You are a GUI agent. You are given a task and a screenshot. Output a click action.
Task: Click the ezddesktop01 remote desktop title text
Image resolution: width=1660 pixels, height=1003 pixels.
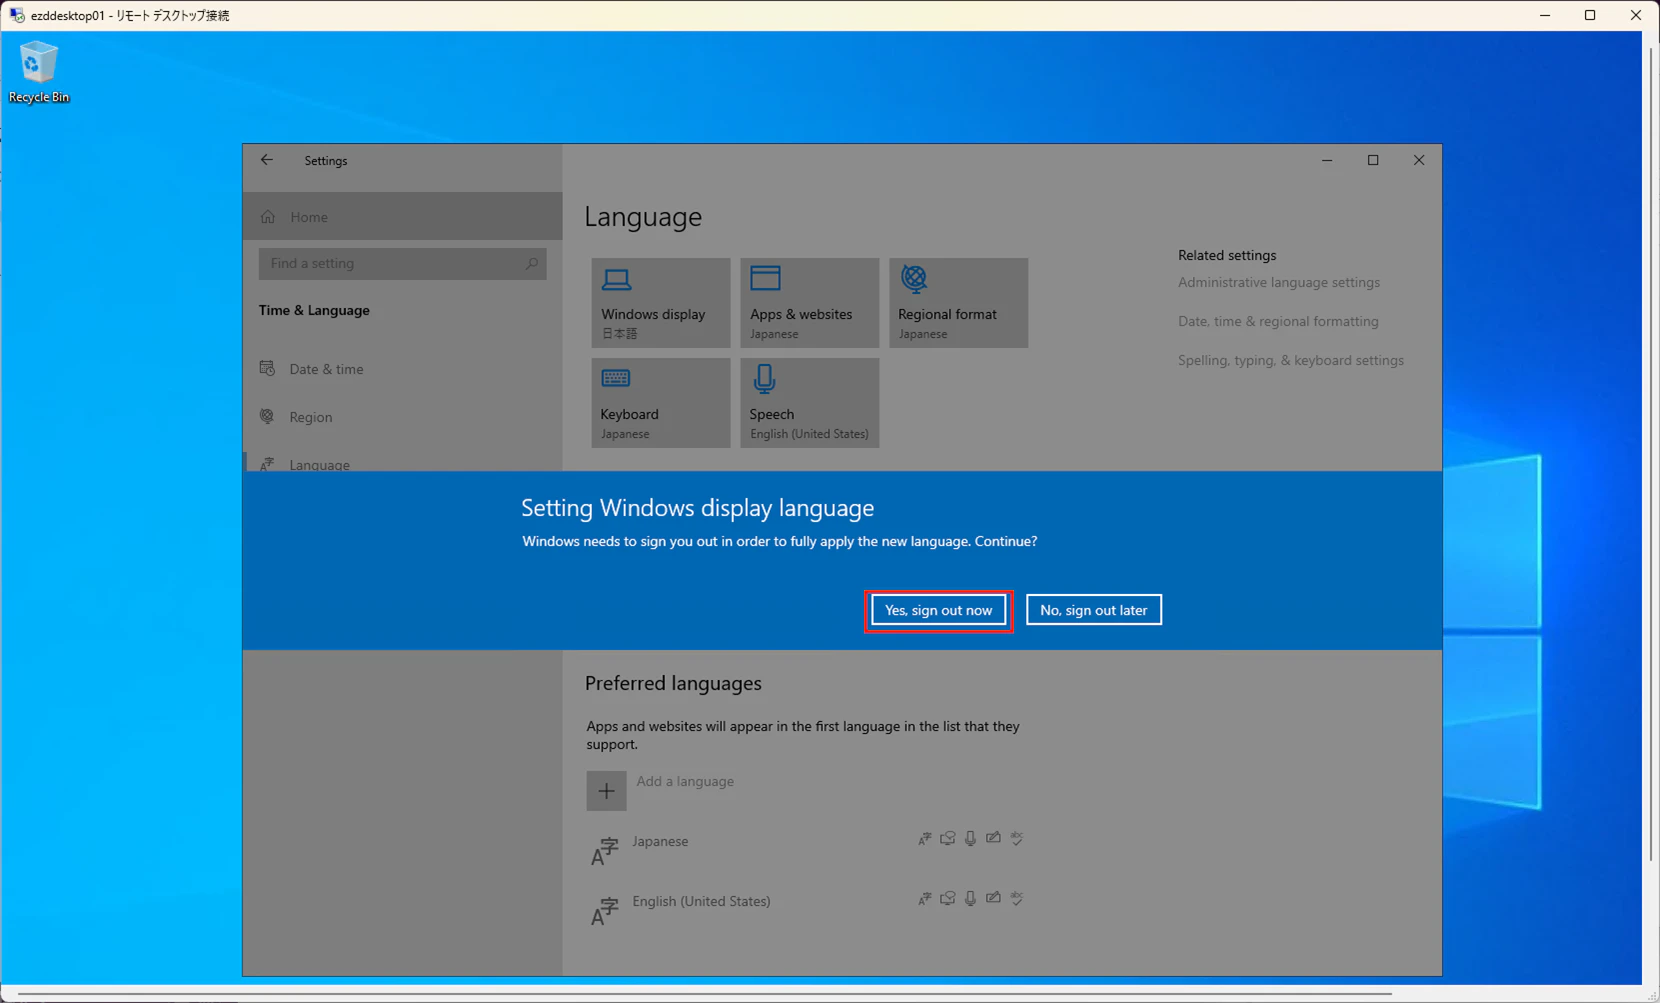tap(130, 16)
